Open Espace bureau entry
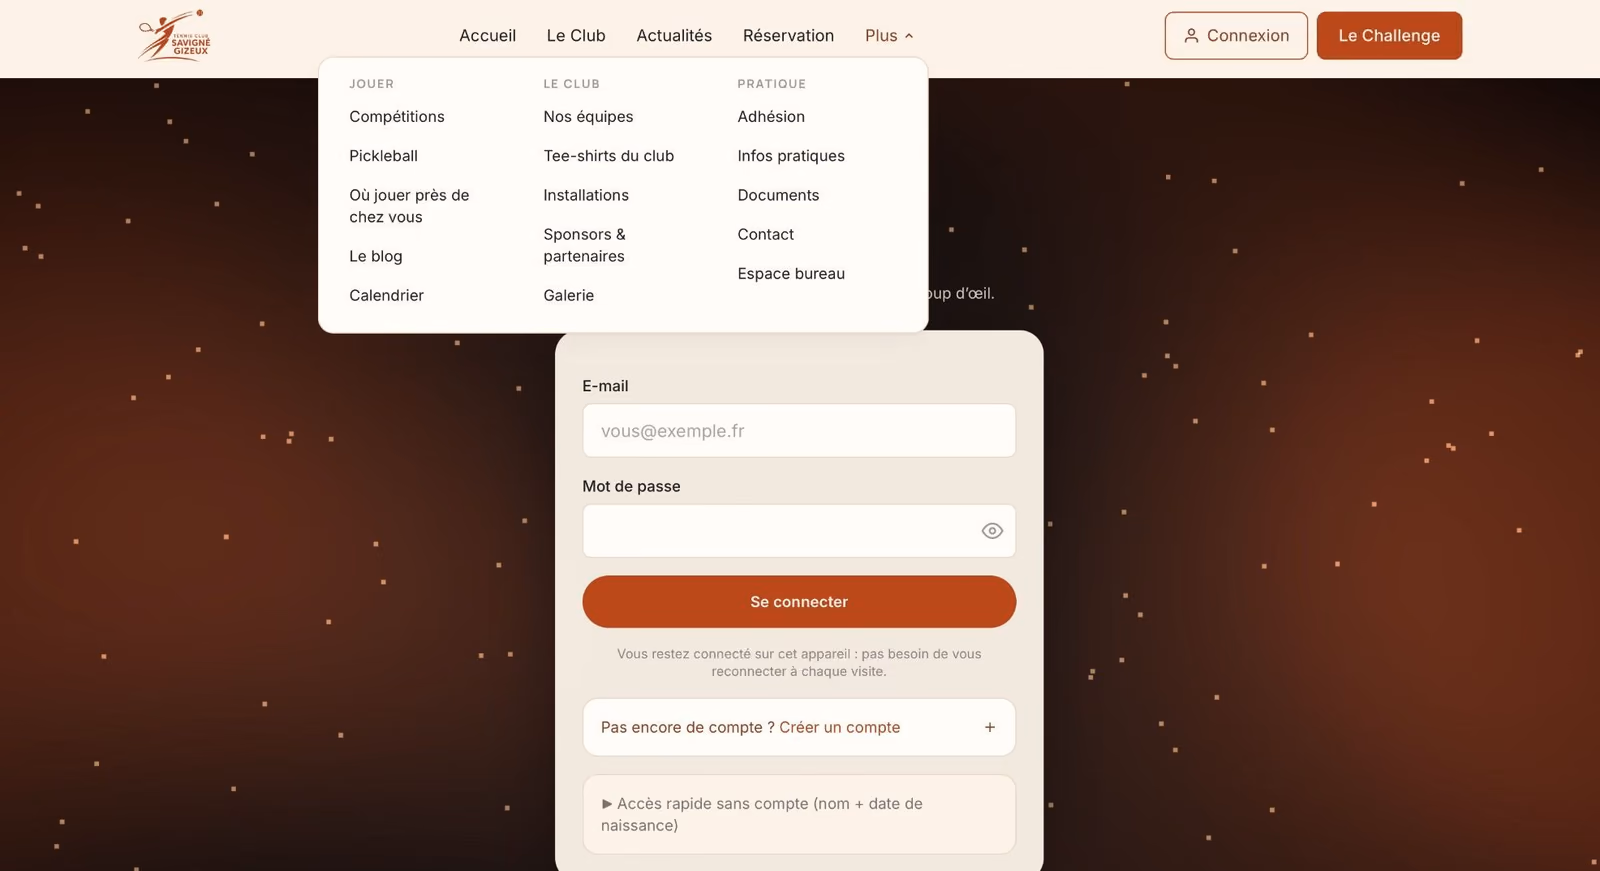 (791, 273)
